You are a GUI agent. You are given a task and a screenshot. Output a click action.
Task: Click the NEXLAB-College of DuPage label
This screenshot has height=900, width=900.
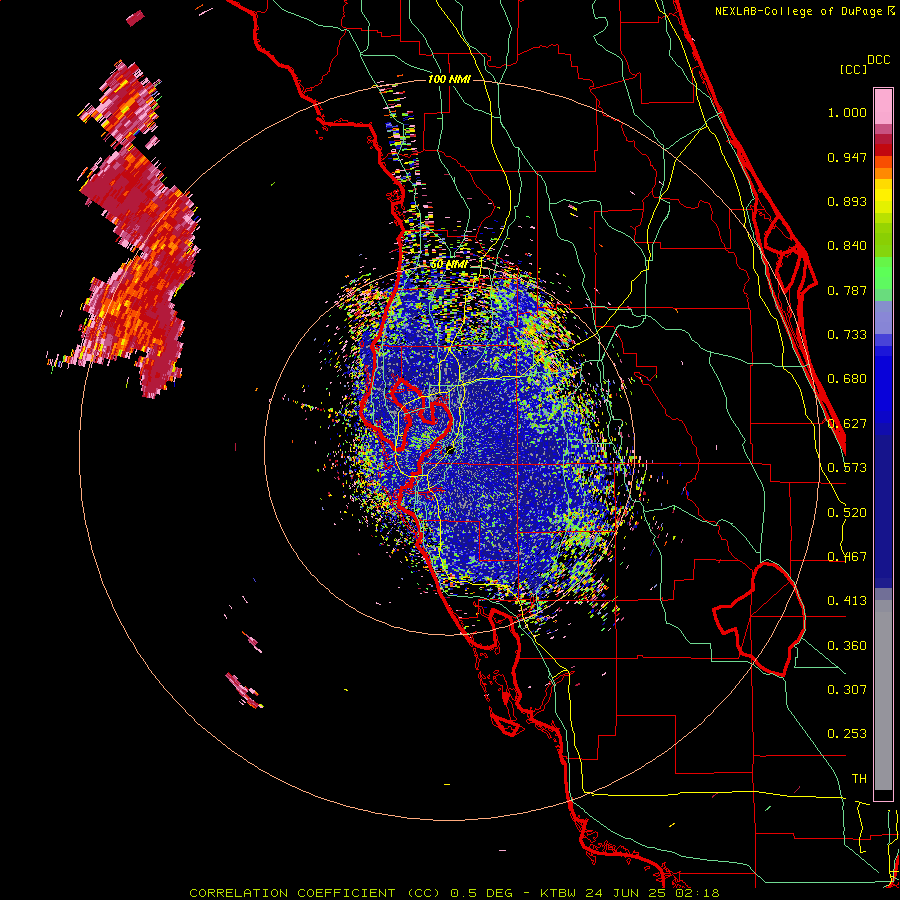(798, 11)
